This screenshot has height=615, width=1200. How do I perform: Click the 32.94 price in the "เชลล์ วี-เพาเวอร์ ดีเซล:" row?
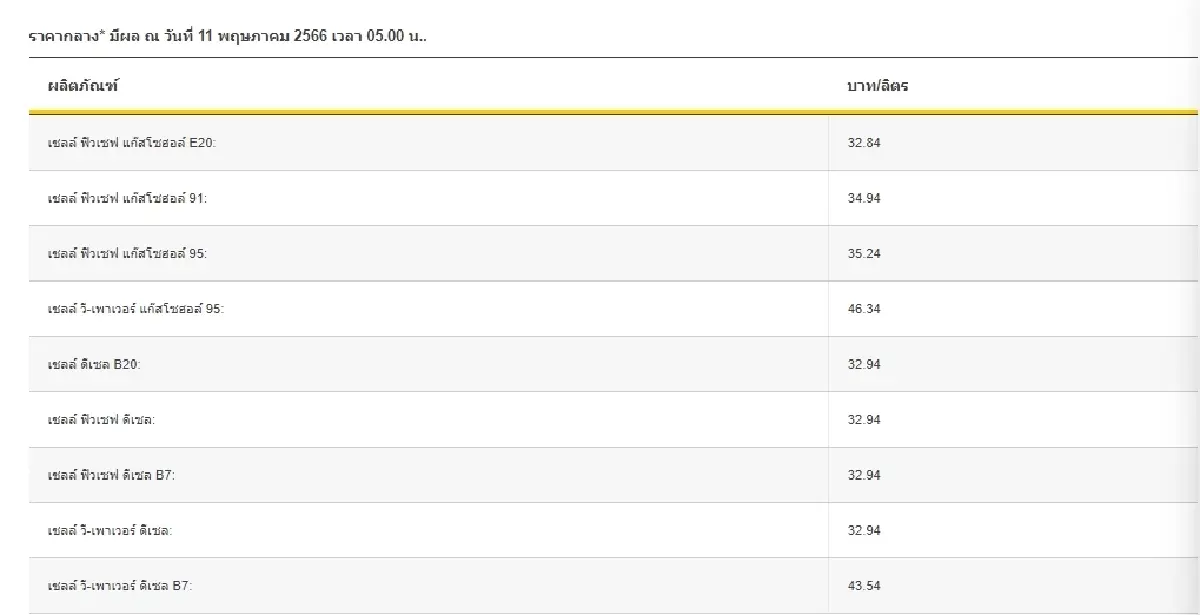864,530
